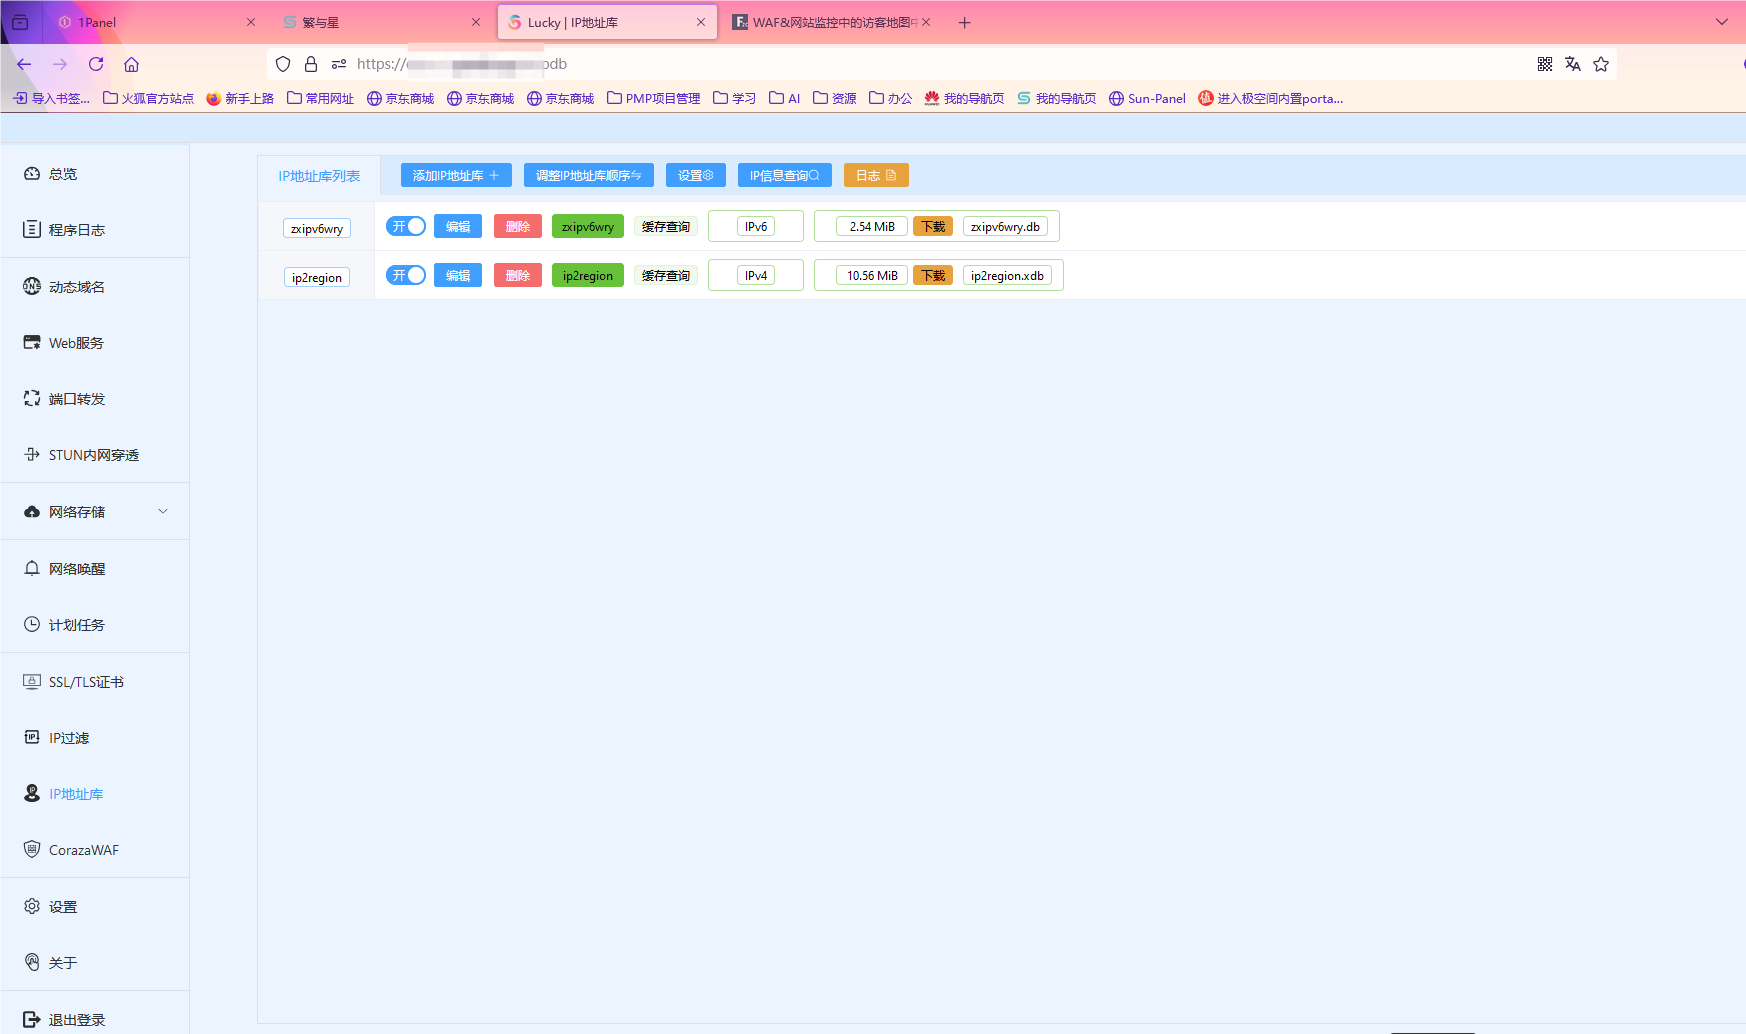Viewport: 1746px width, 1034px height.
Task: Click the 退出登录 logout icon
Action: 32,1020
